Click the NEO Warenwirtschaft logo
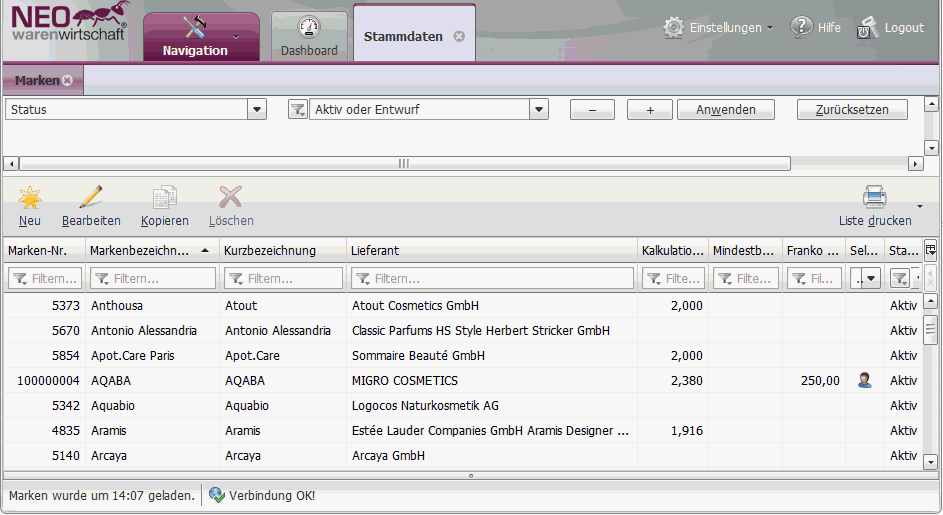The width and height of the screenshot is (943, 515). point(69,22)
